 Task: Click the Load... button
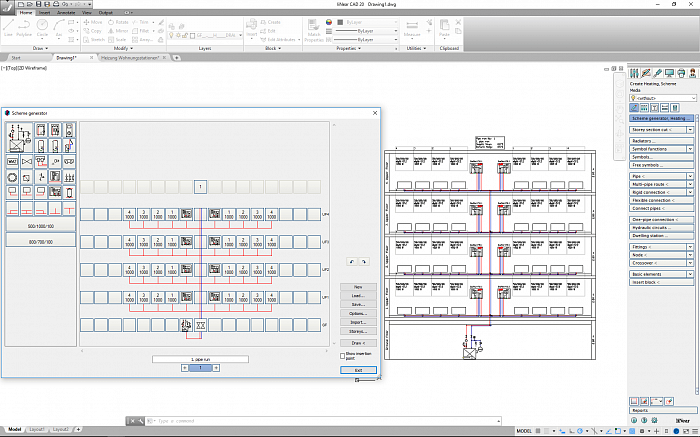point(358,295)
